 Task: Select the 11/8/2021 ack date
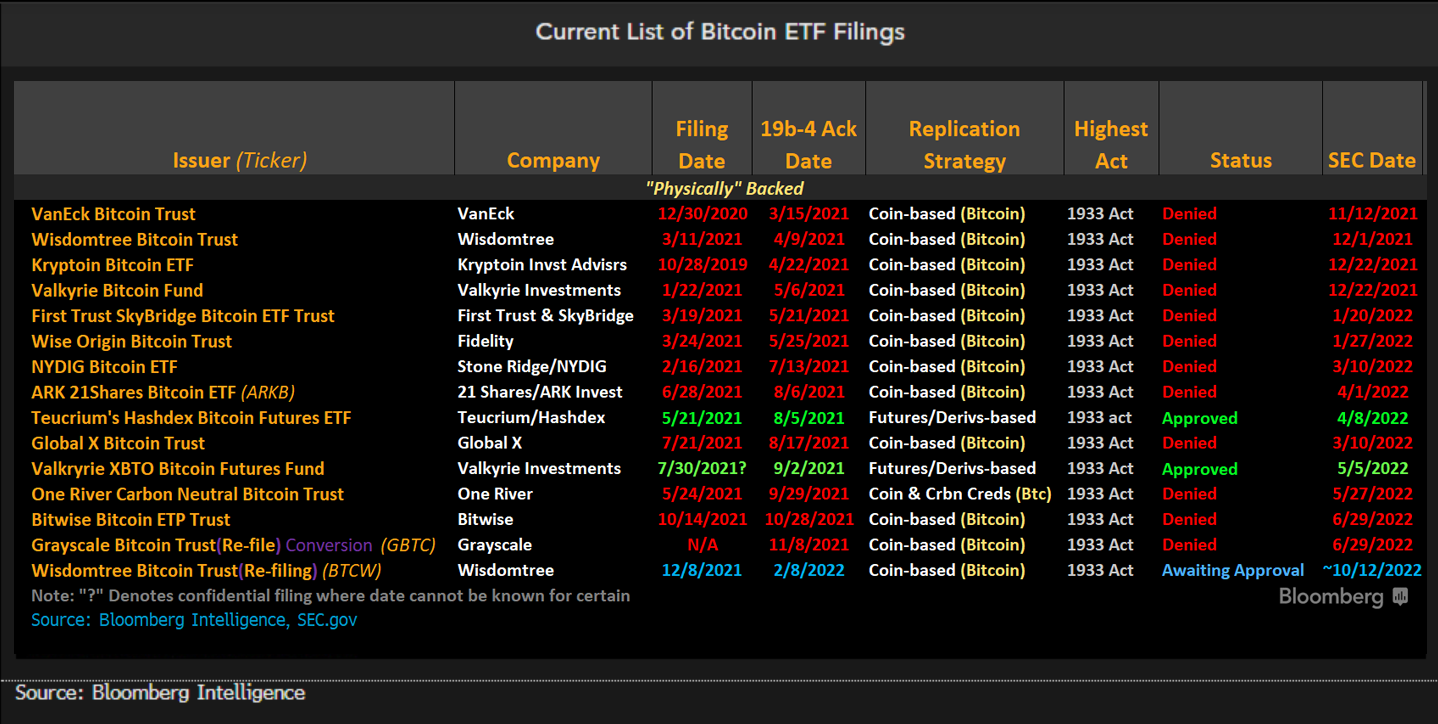pos(808,545)
